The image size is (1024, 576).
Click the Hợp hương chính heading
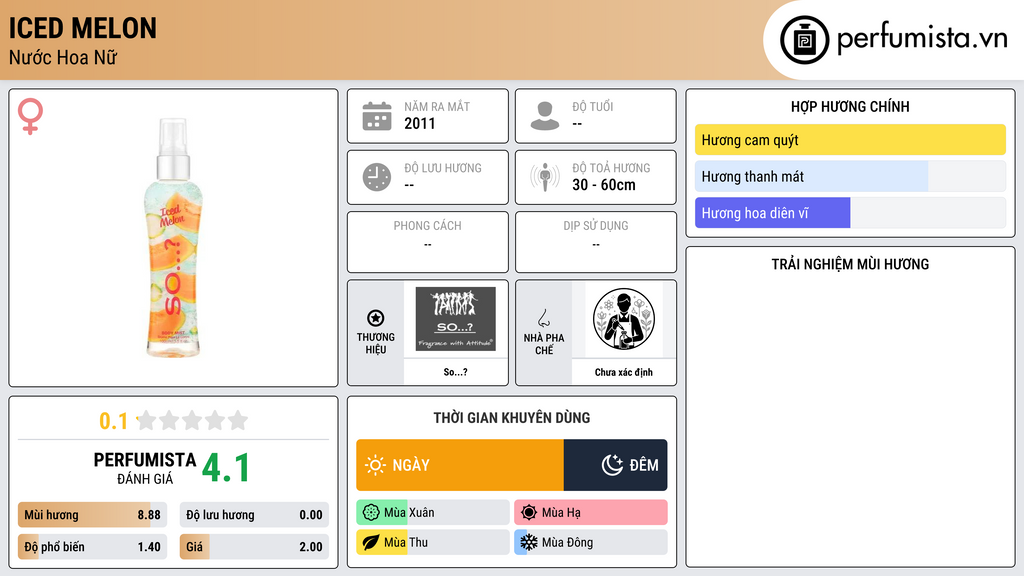850,106
